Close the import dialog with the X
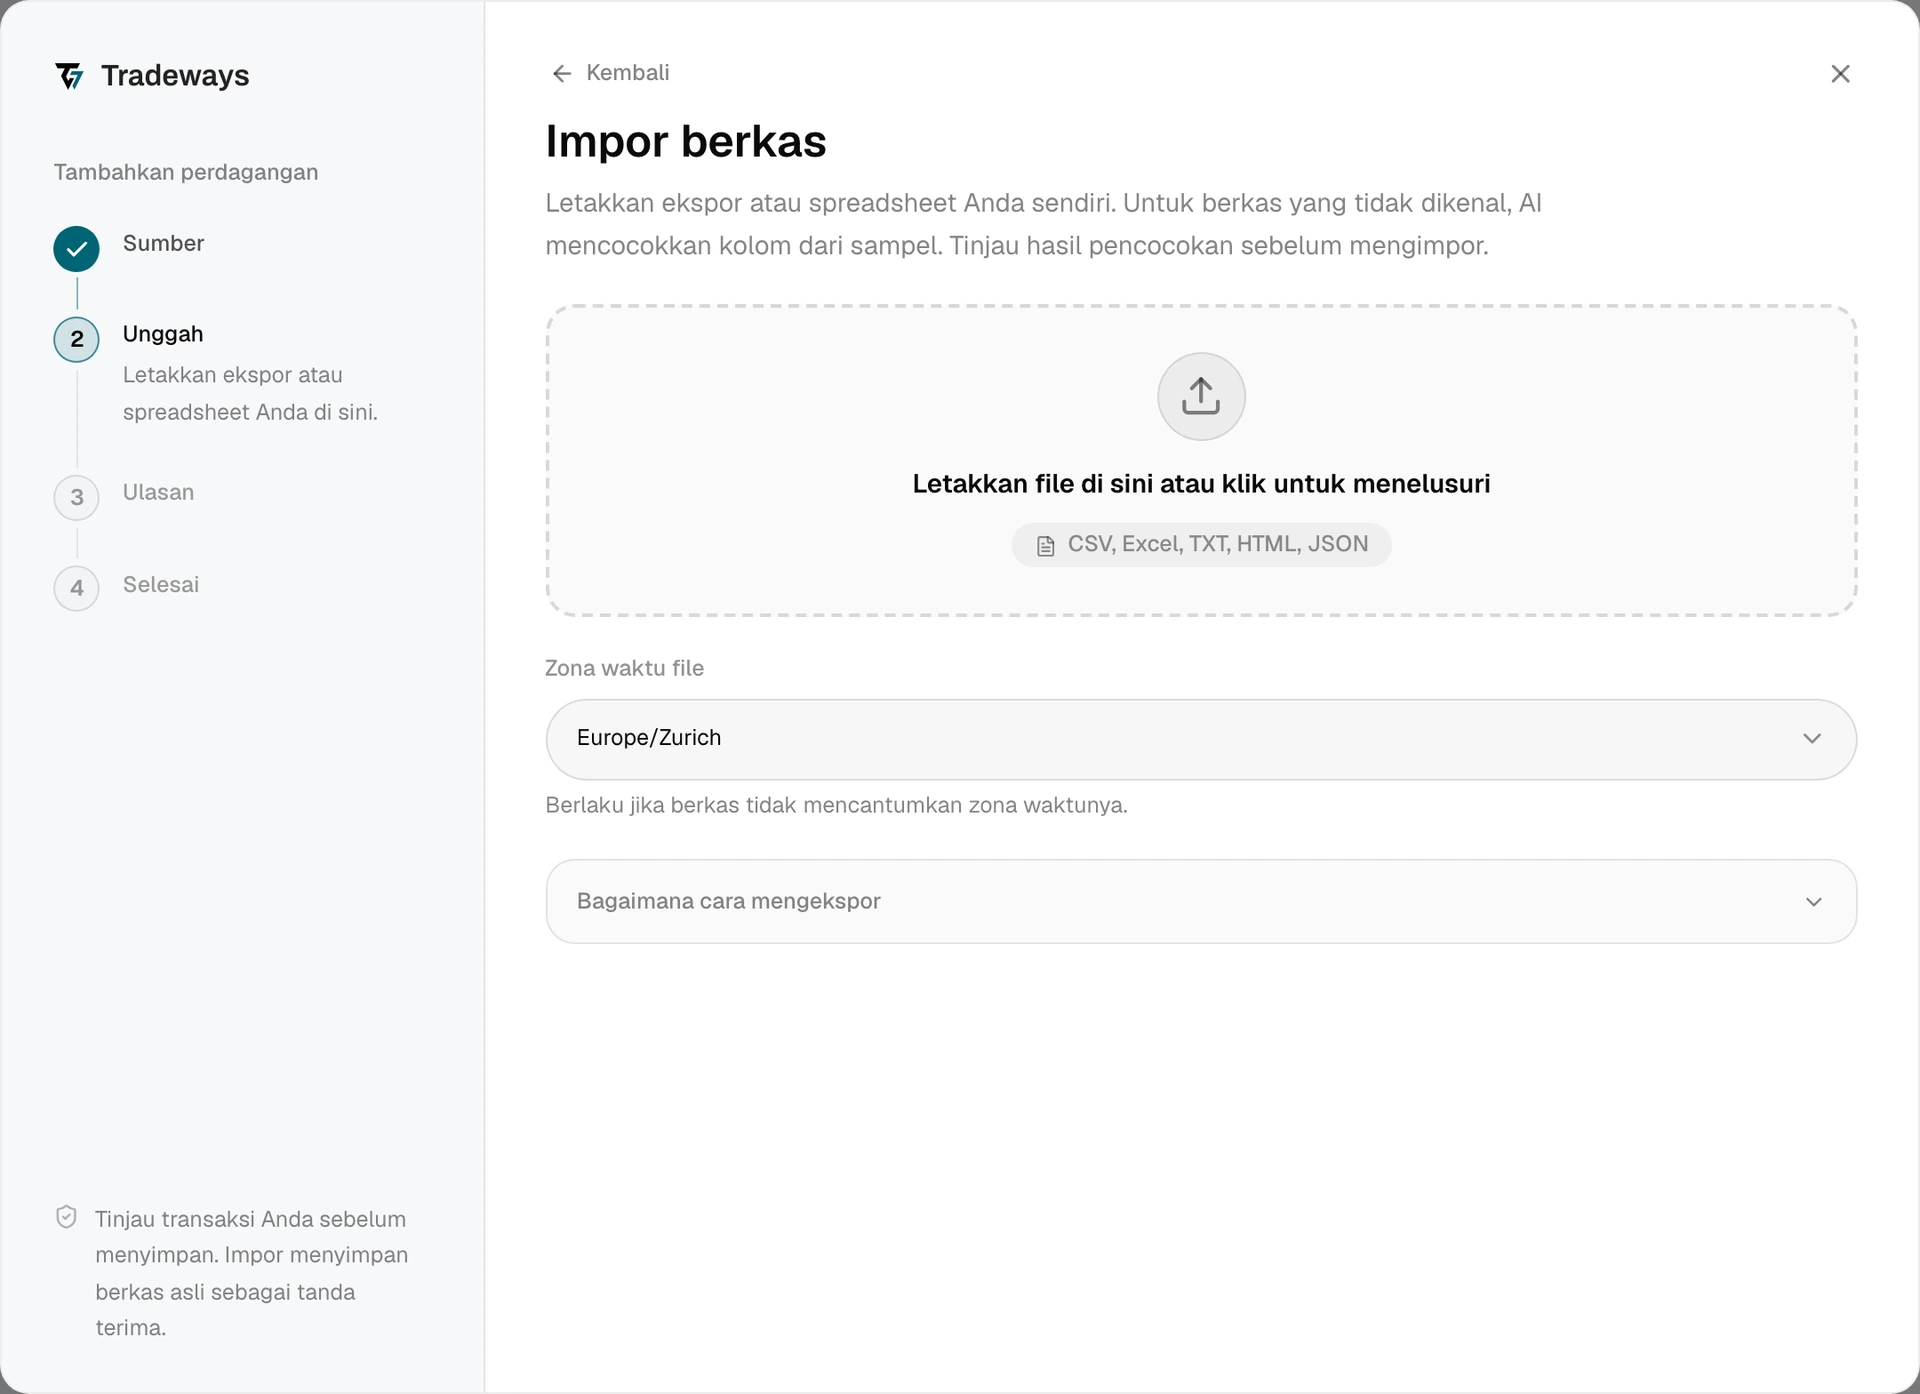 (1840, 74)
